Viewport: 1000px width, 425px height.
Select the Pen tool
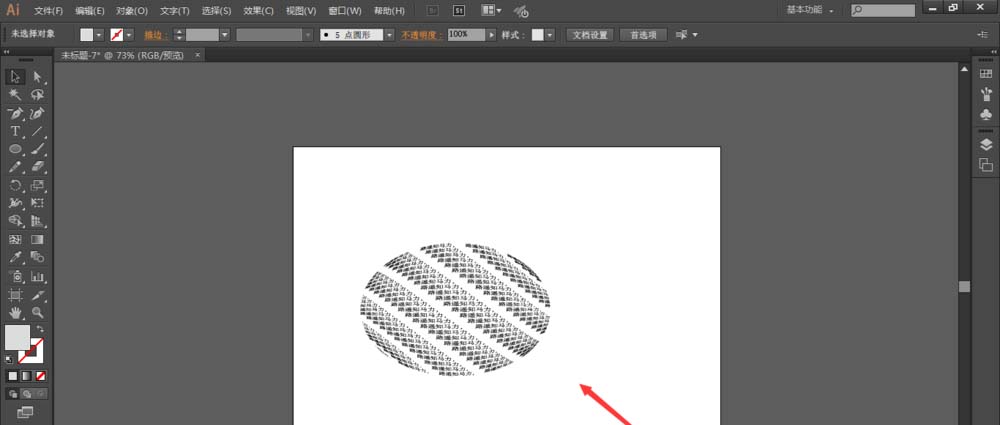15,114
